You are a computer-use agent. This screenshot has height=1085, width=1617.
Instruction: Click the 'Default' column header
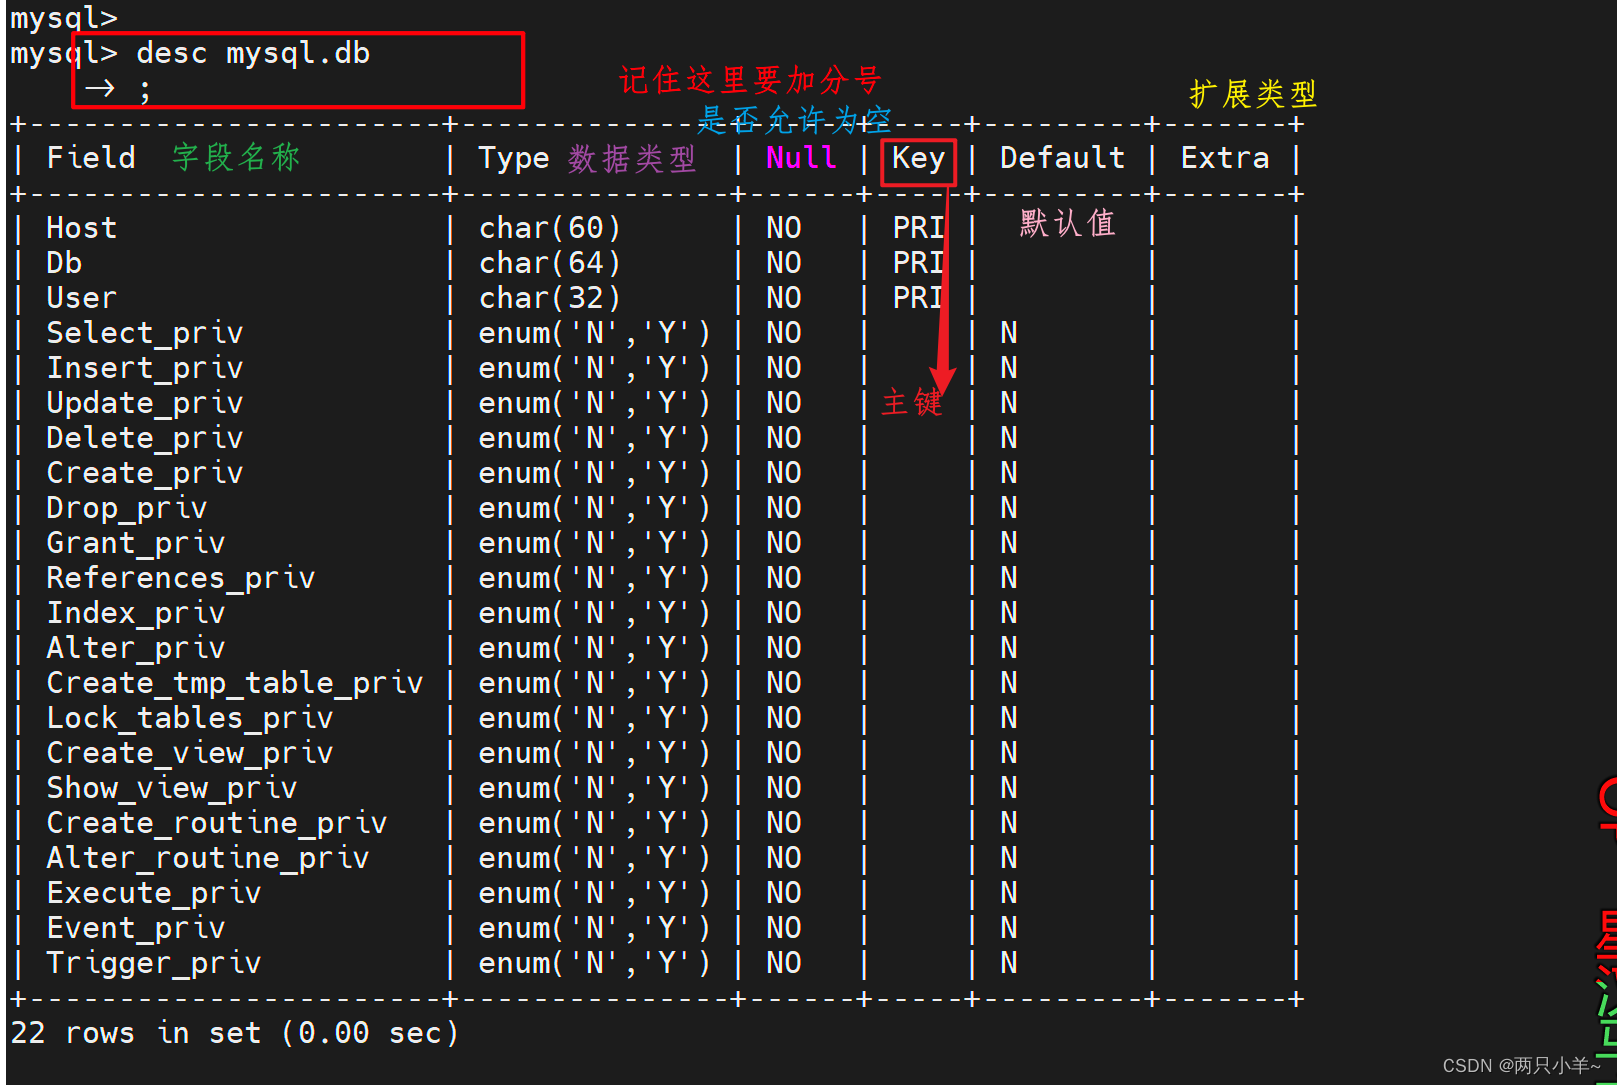click(x=1062, y=158)
